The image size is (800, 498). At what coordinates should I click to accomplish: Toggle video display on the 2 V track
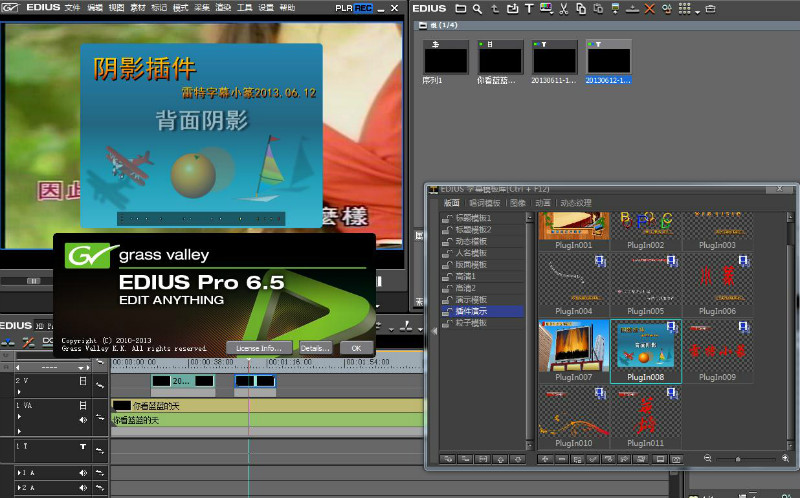pyautogui.click(x=84, y=381)
